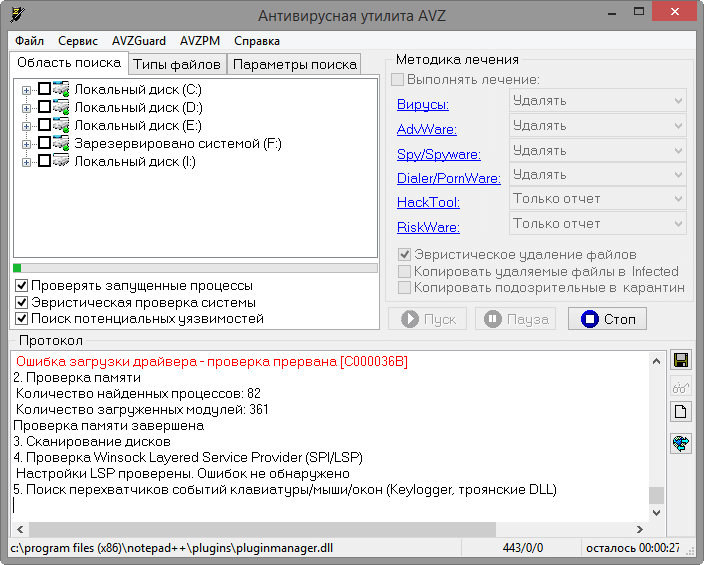This screenshot has height=565, width=704.
Task: Switch to Параметры поиска tab
Action: click(295, 65)
